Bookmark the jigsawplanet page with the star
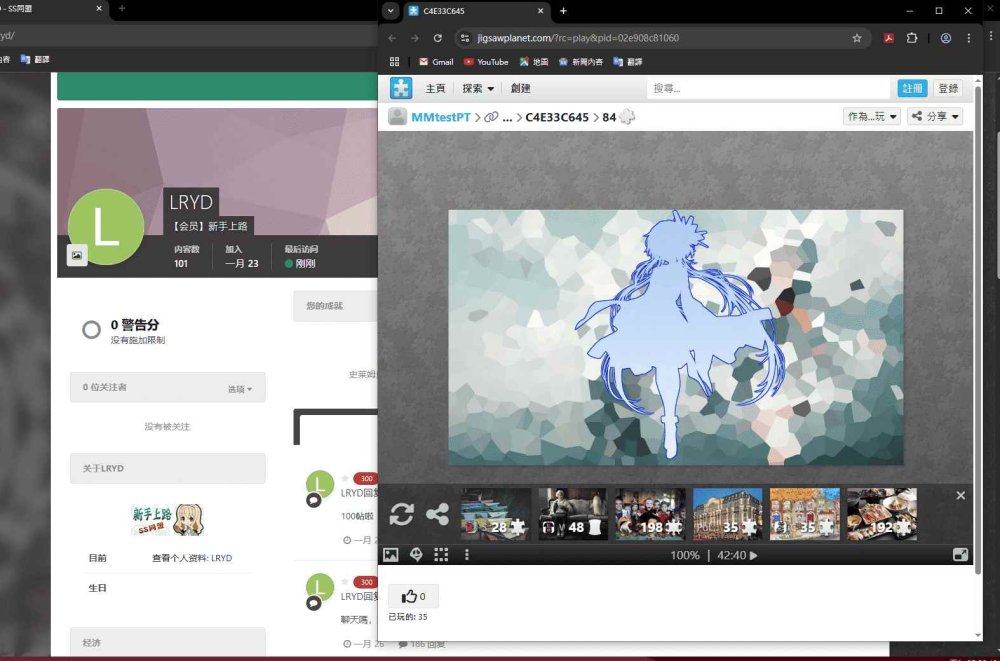This screenshot has width=1000, height=661. pyautogui.click(x=857, y=38)
